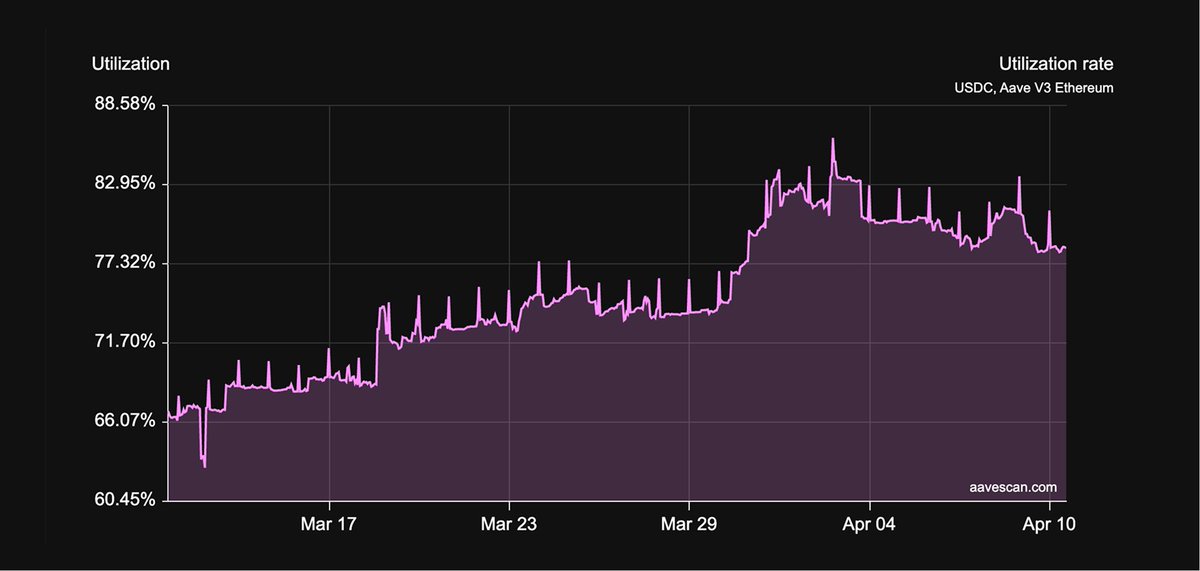Click the 88.58% y-axis label
1200x571 pixels.
coord(125,104)
